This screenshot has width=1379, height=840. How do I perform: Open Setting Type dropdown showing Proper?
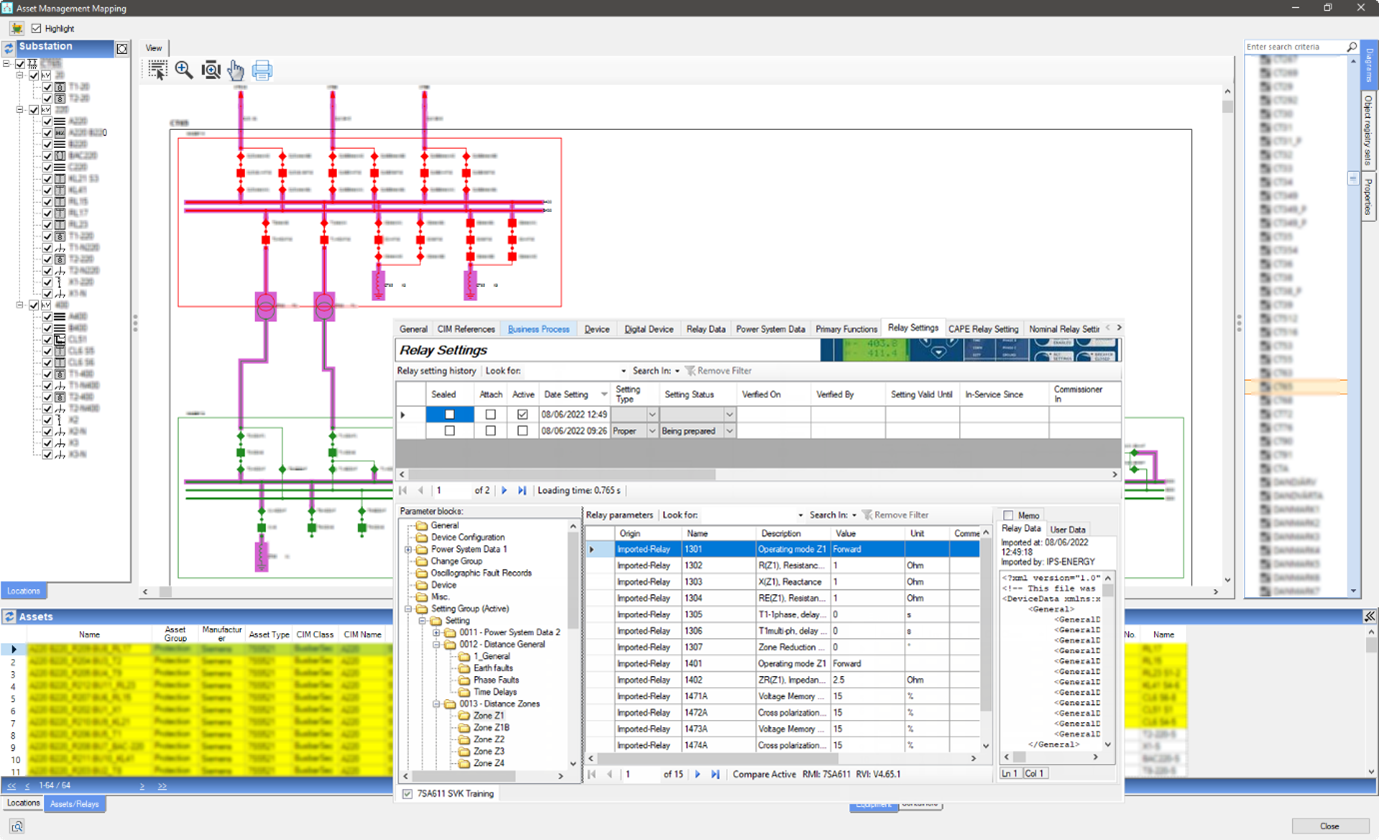(x=653, y=431)
